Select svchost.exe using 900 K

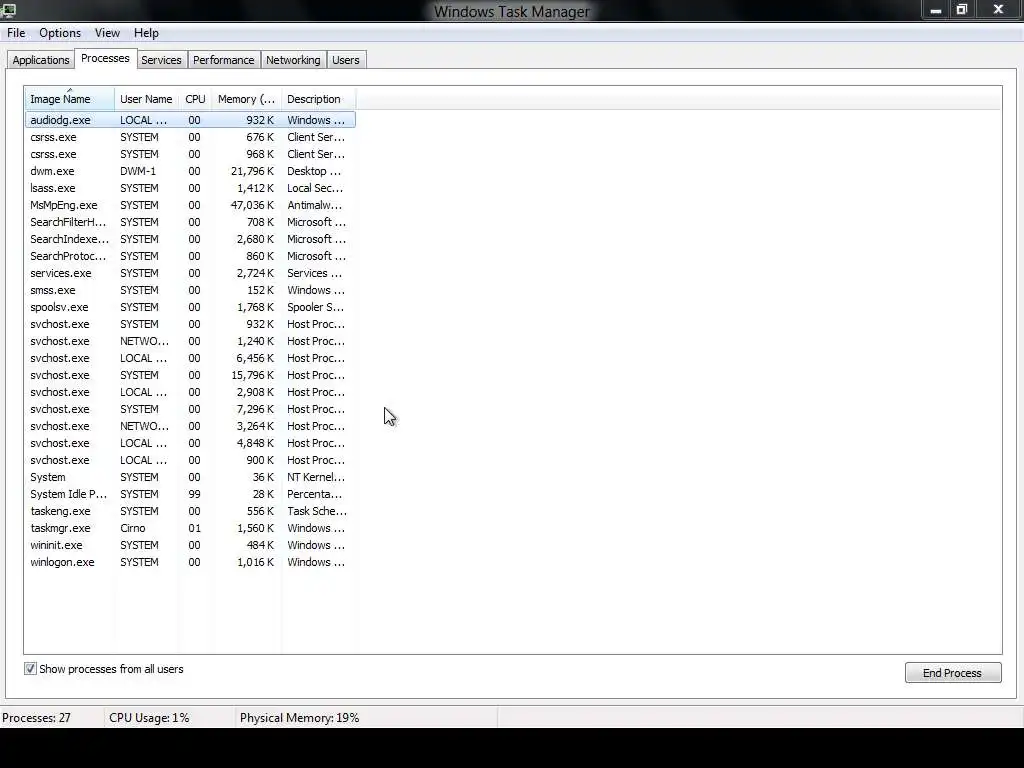click(x=190, y=460)
